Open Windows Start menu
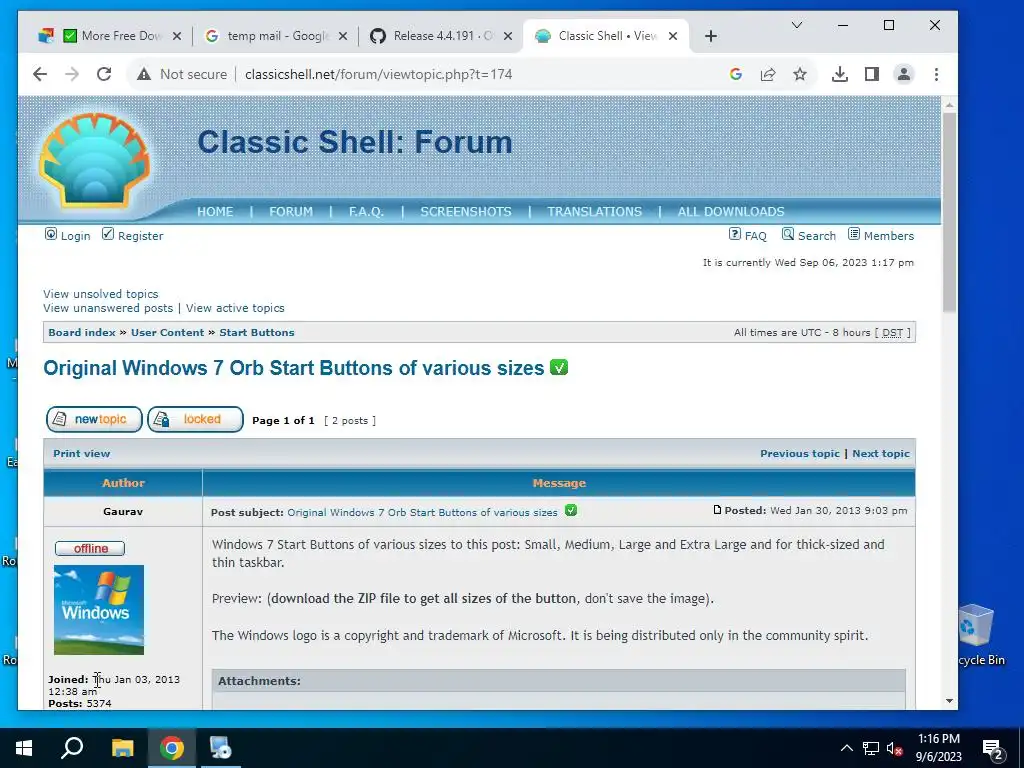1024x768 pixels. tap(24, 748)
